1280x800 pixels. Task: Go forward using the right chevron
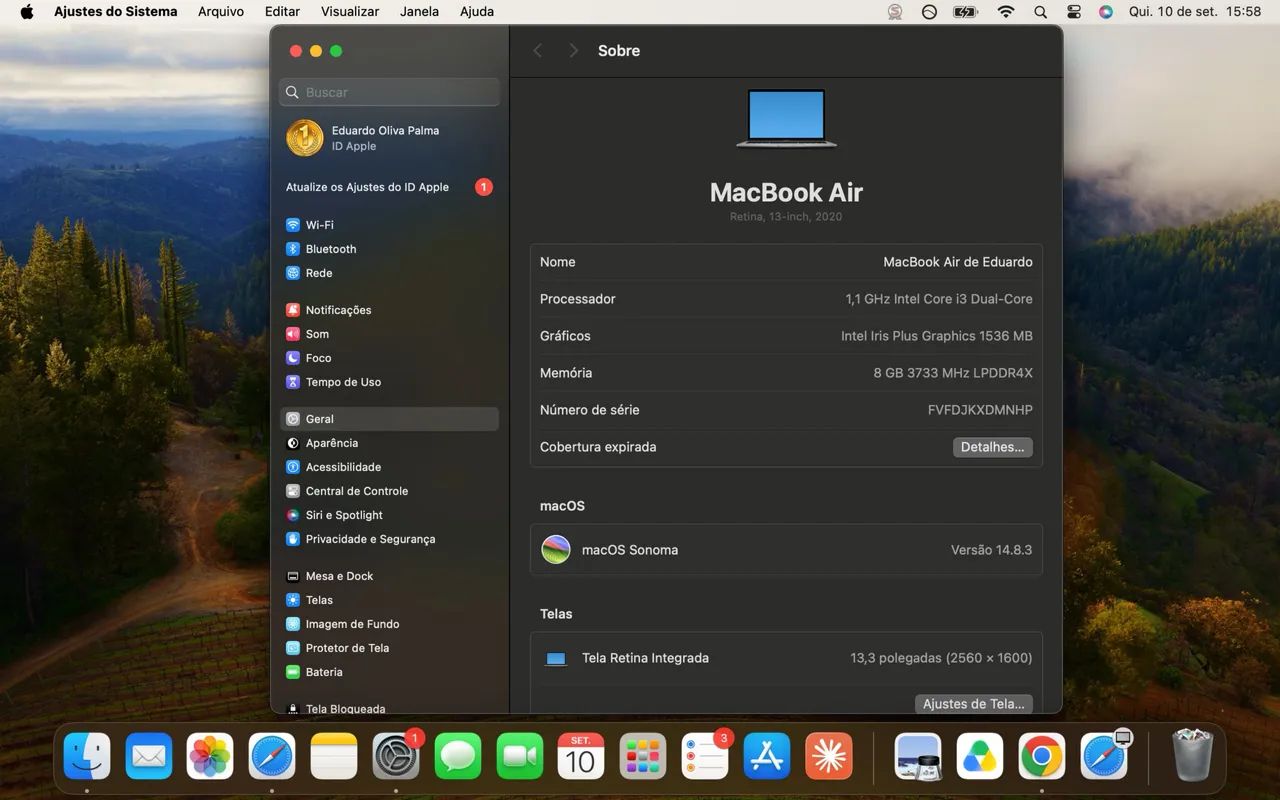573,50
